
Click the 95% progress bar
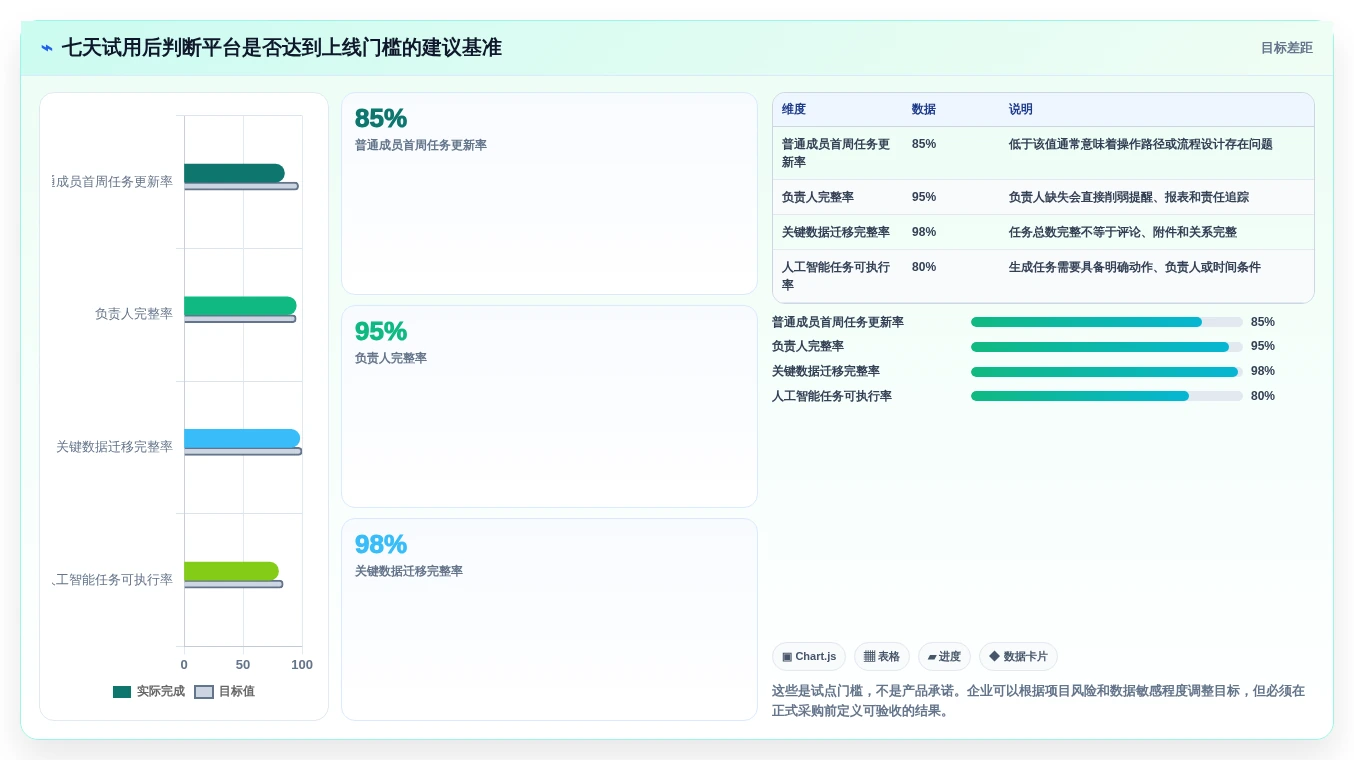coord(1107,347)
